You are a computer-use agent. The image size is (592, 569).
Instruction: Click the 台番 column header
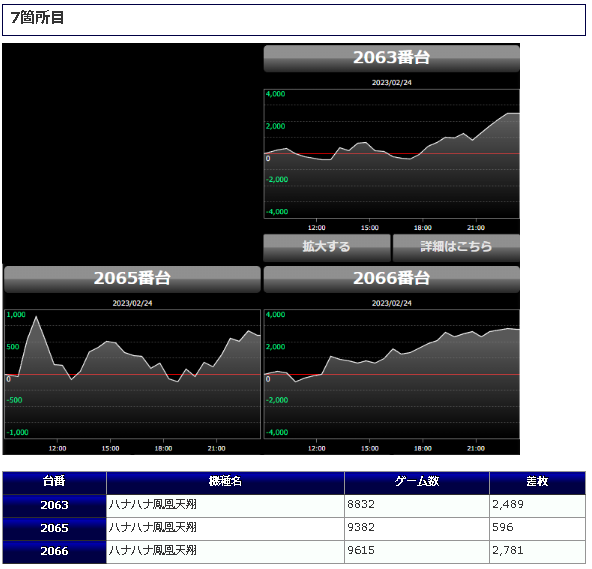(x=54, y=483)
